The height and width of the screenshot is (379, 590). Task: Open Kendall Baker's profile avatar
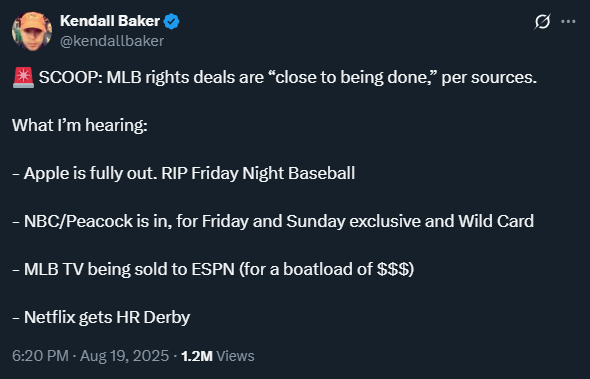[32, 31]
